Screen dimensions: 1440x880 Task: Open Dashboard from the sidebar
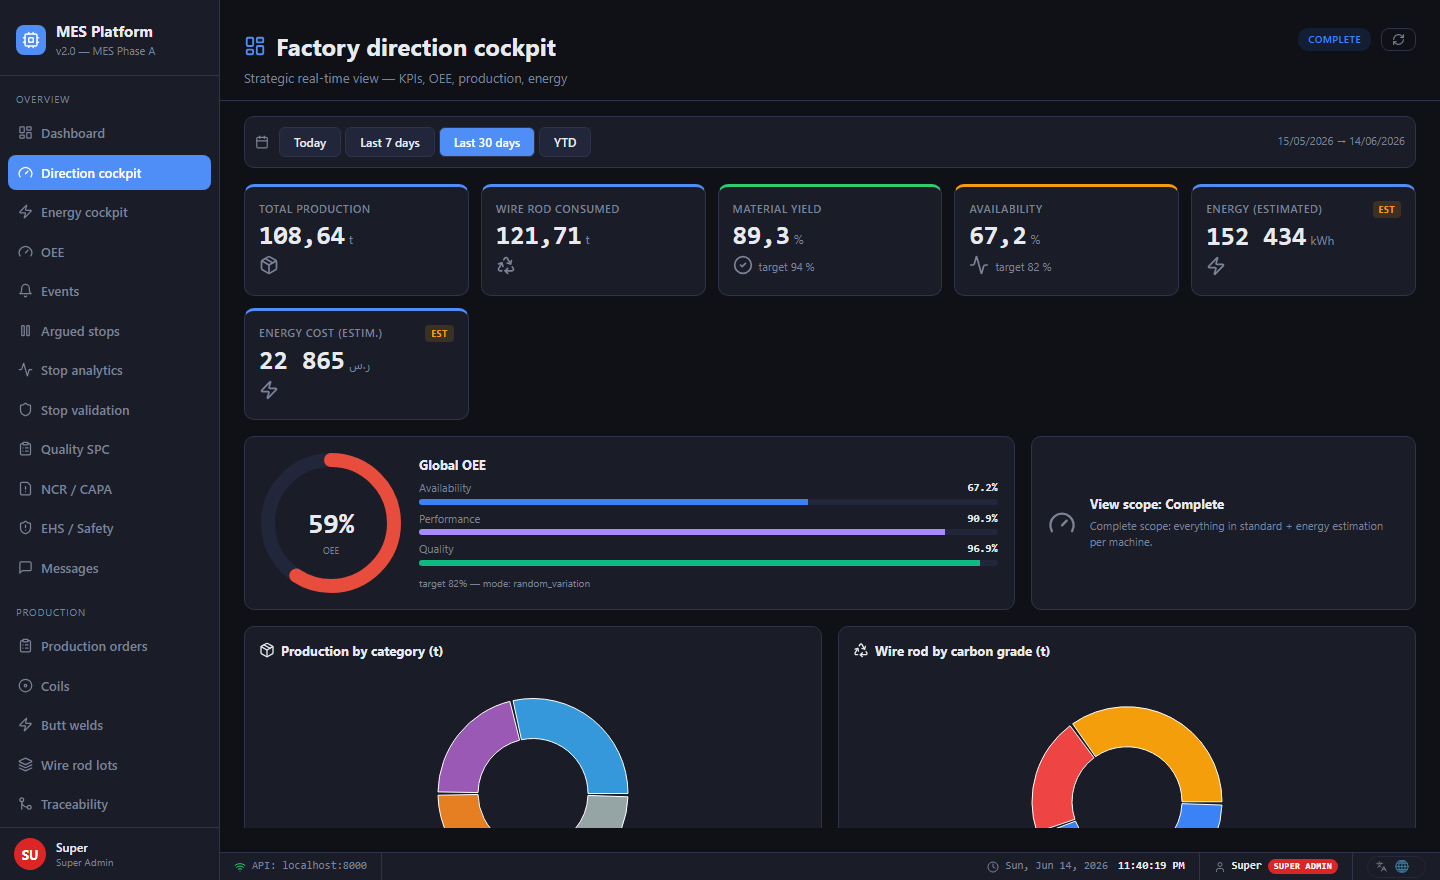pyautogui.click(x=109, y=133)
